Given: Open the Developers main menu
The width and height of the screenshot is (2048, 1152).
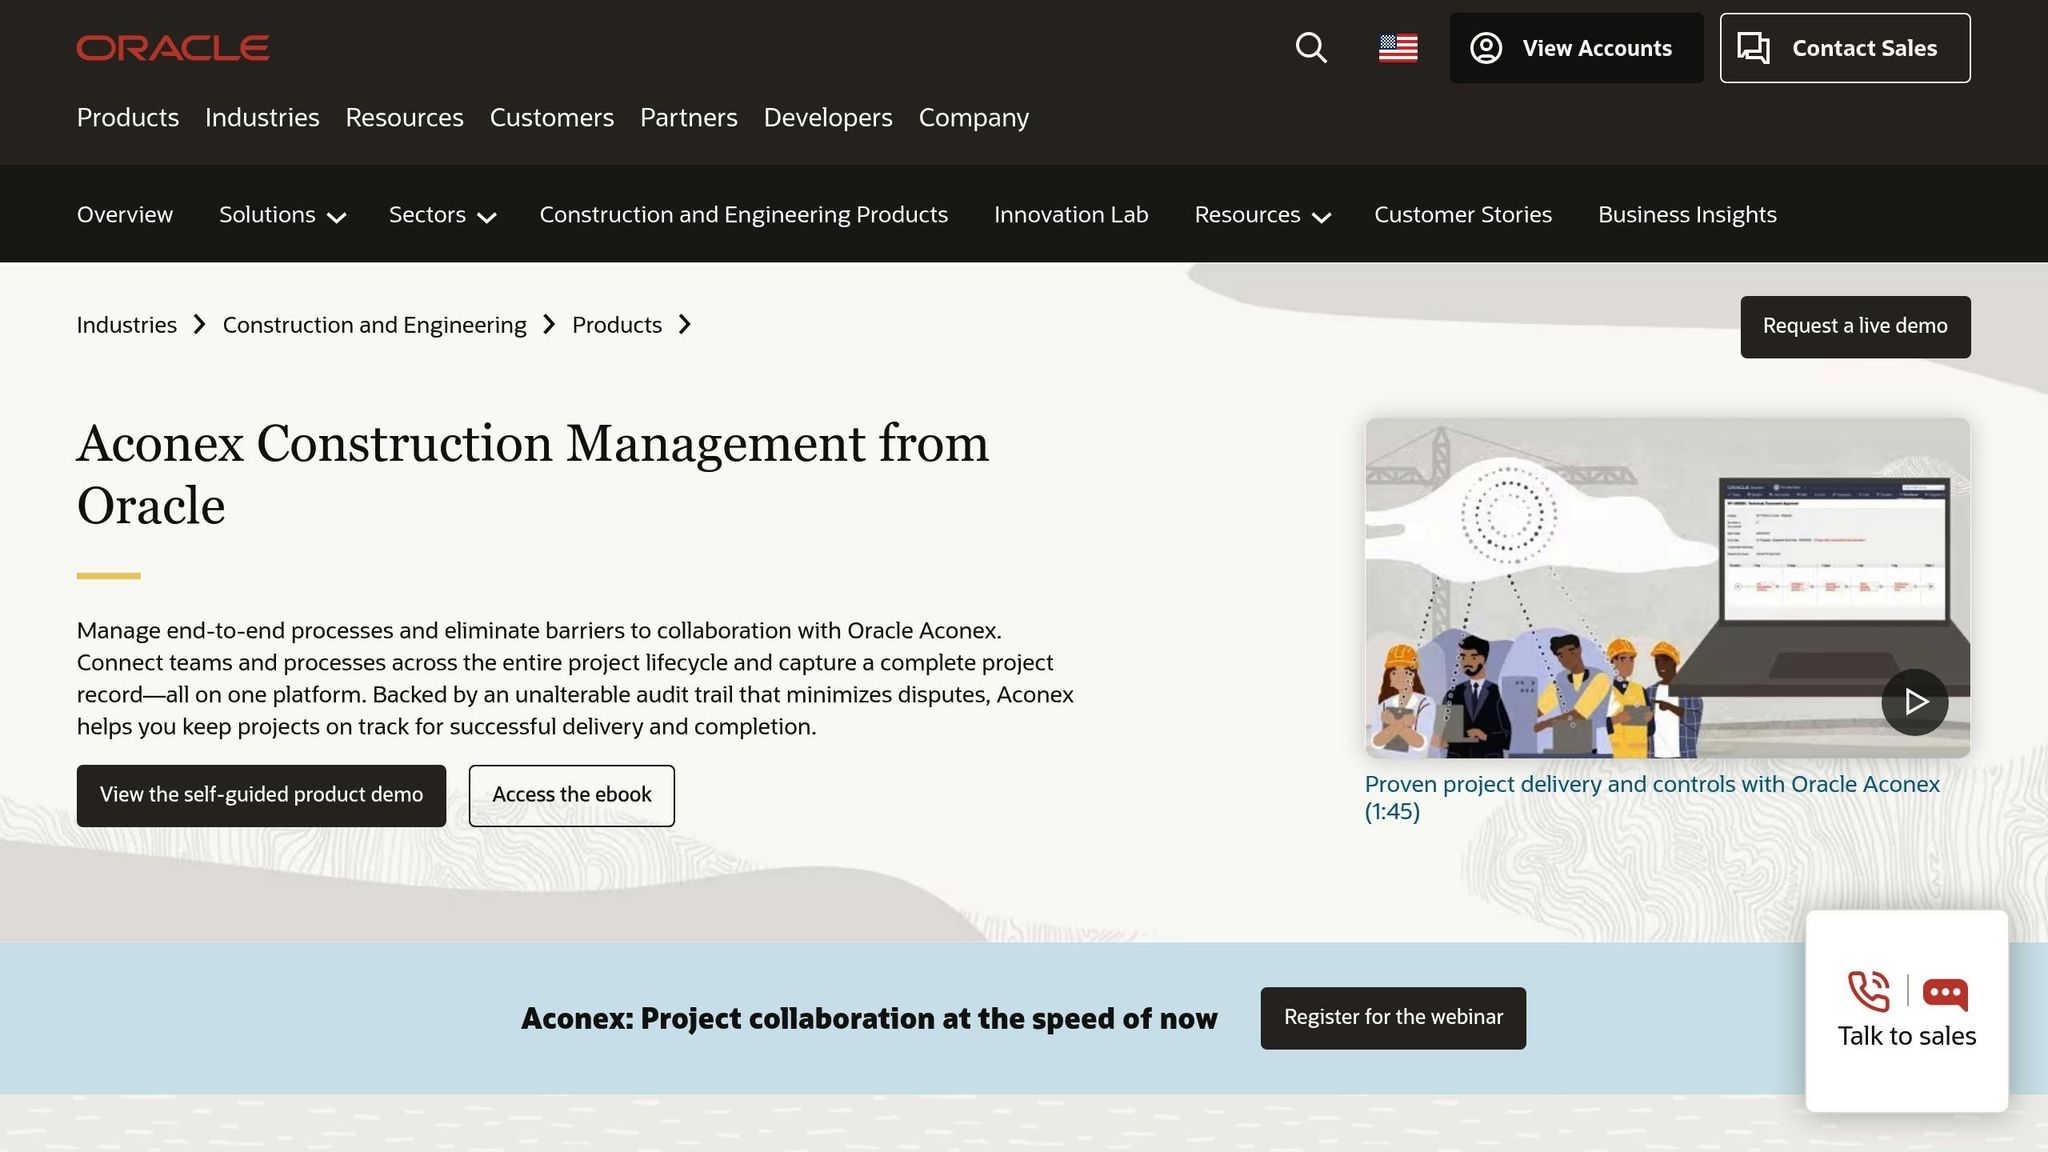Looking at the screenshot, I should click(x=828, y=117).
